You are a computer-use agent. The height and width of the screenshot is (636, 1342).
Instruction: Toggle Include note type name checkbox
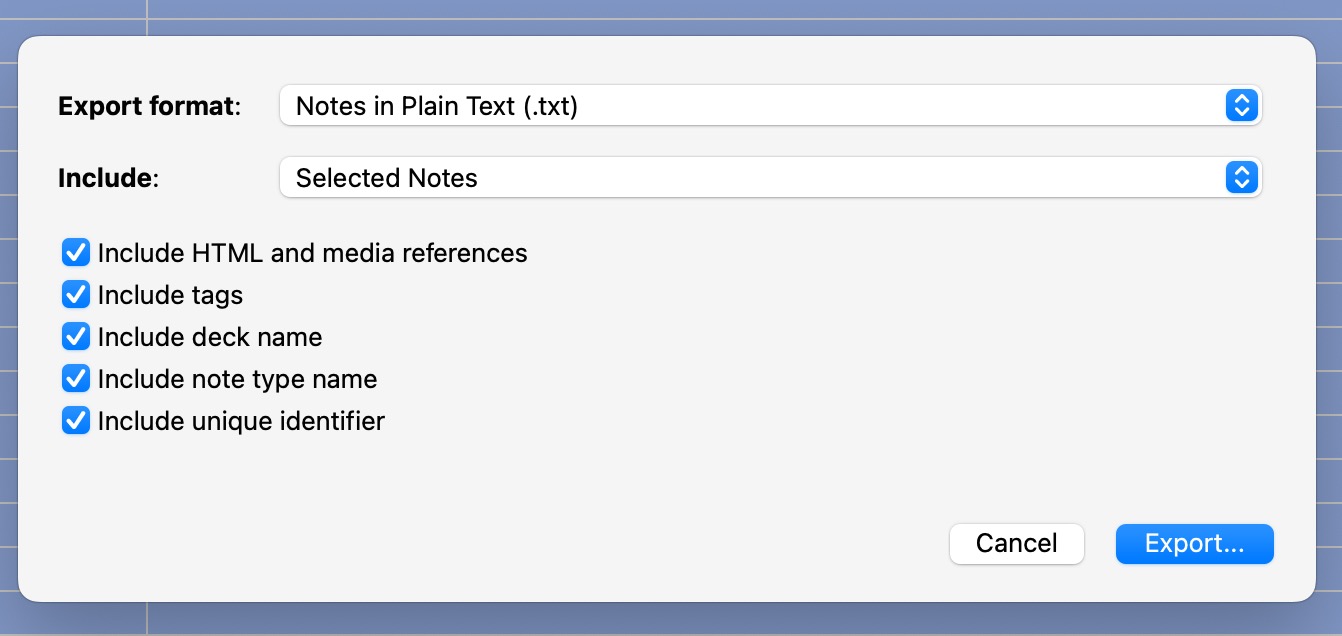pos(76,379)
